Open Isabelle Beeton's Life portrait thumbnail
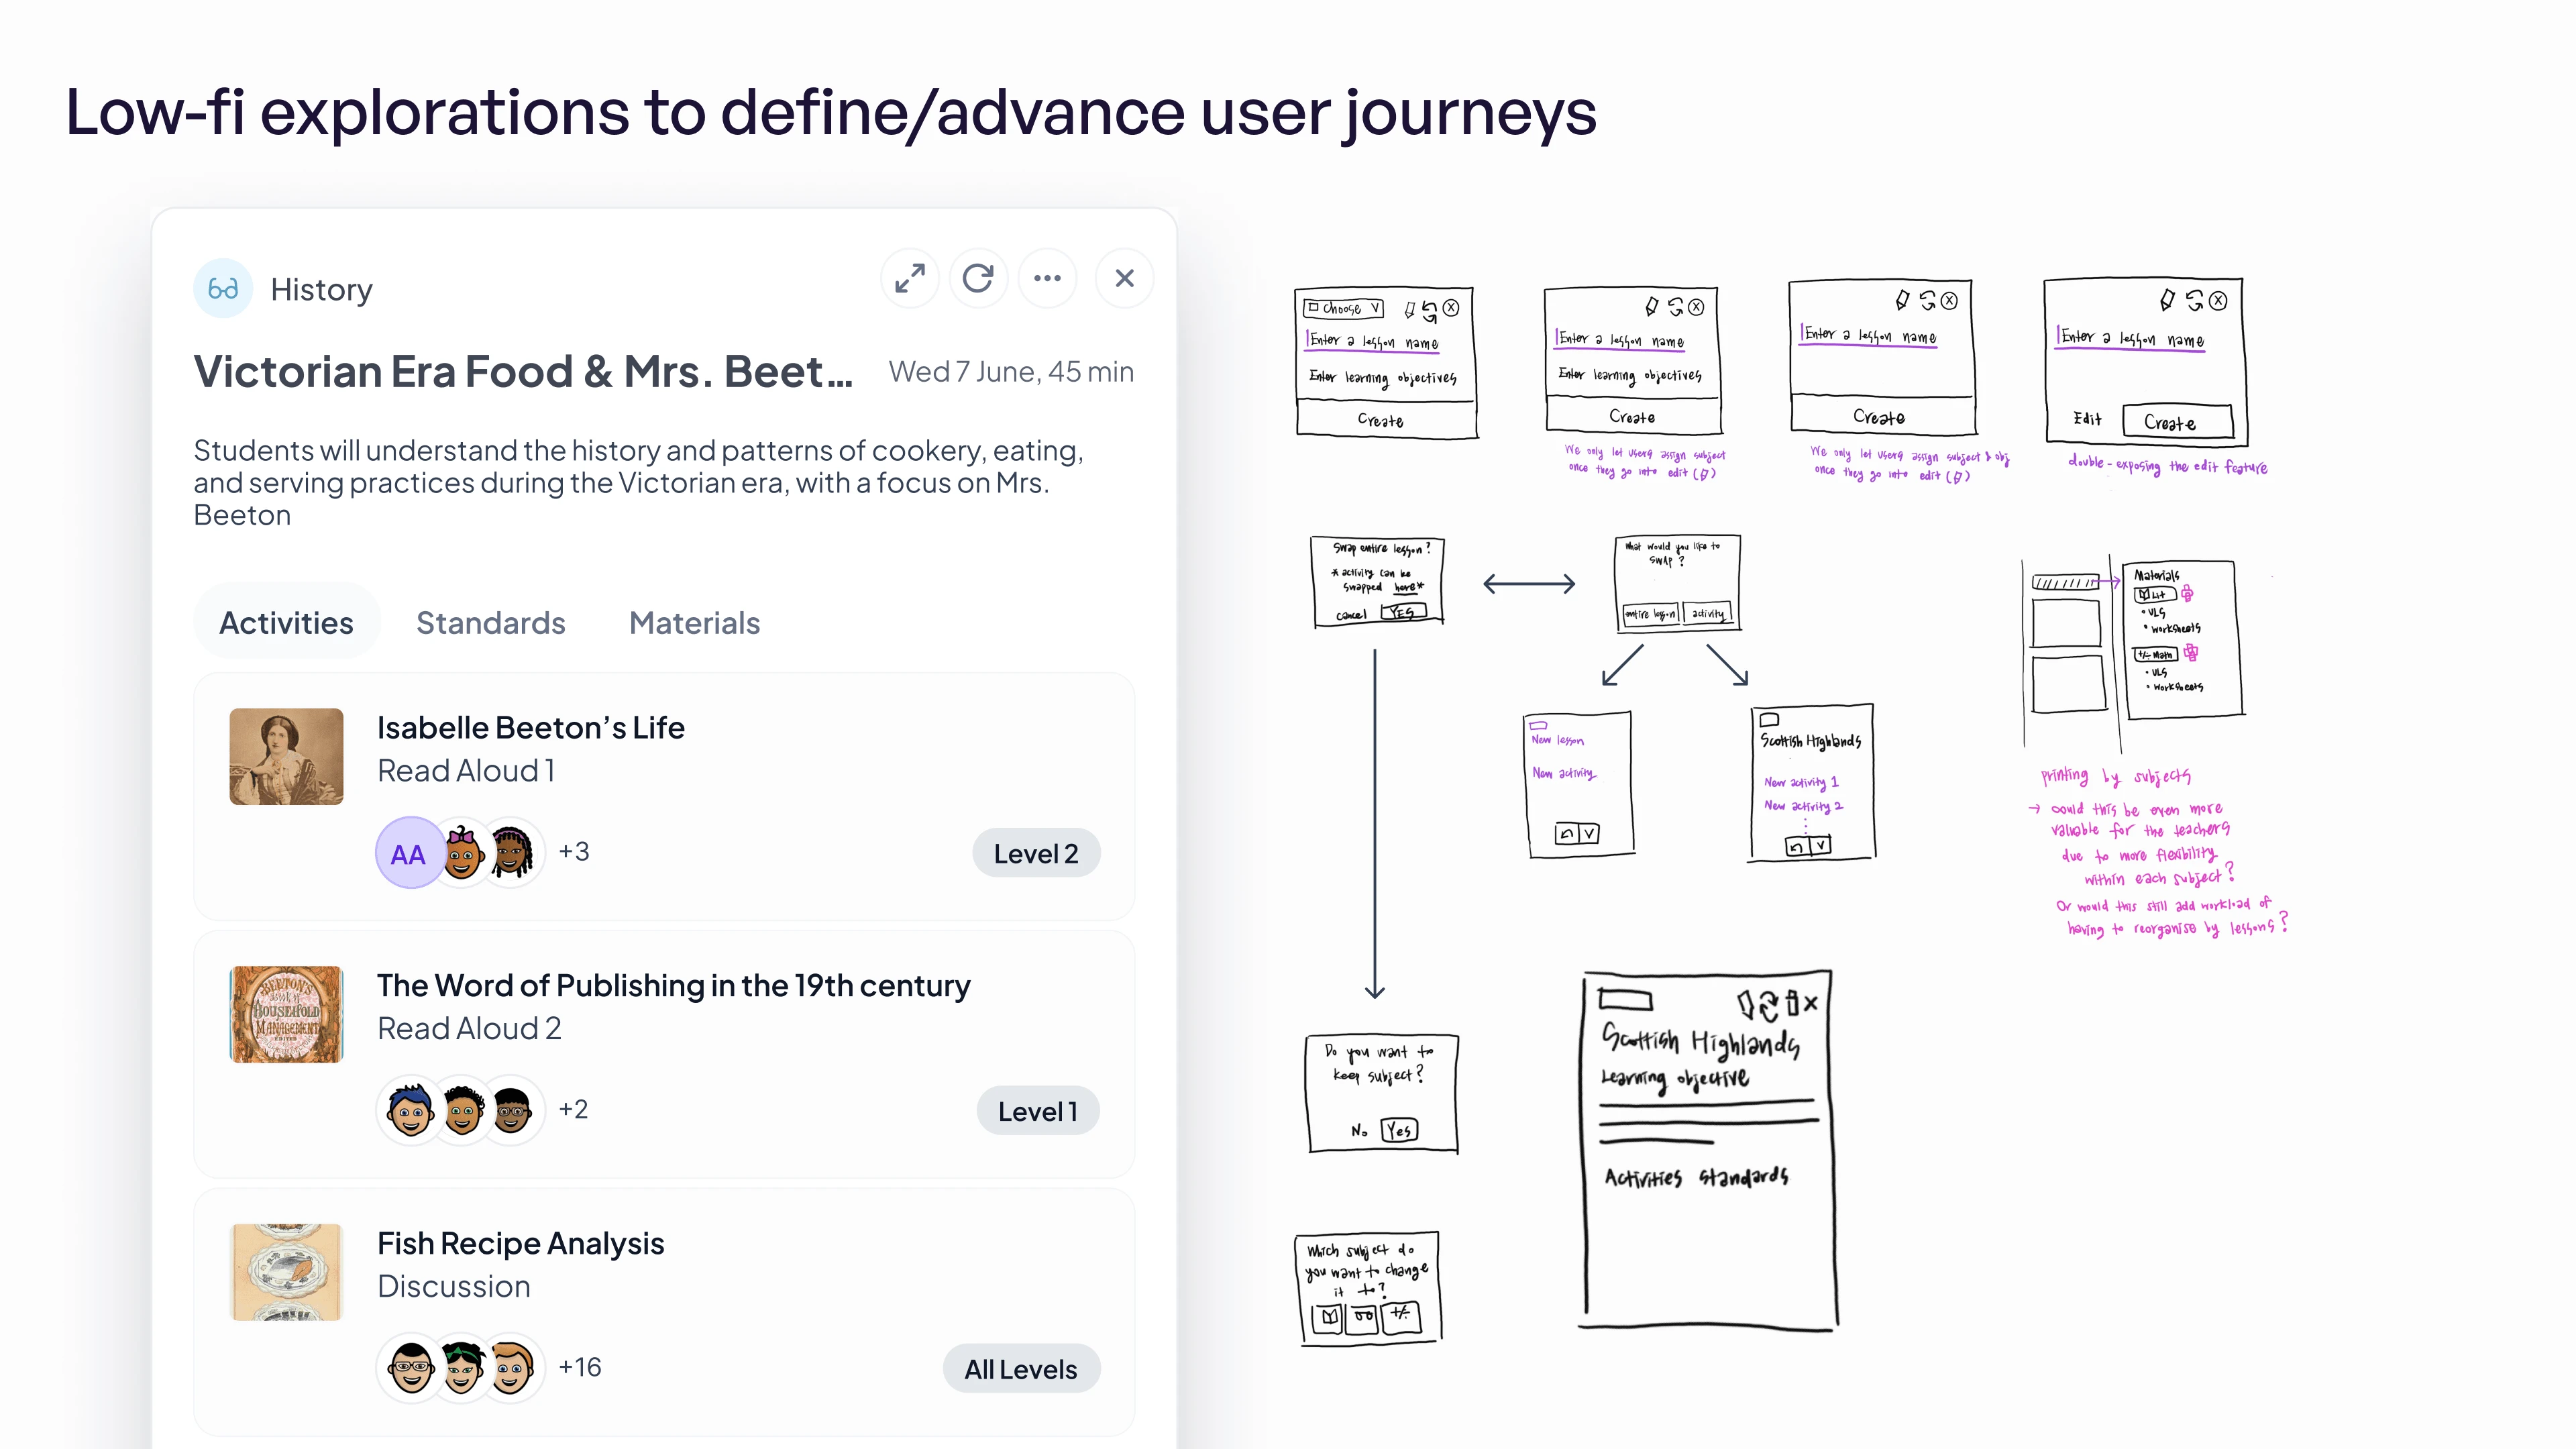The image size is (2576, 1449). tap(286, 757)
